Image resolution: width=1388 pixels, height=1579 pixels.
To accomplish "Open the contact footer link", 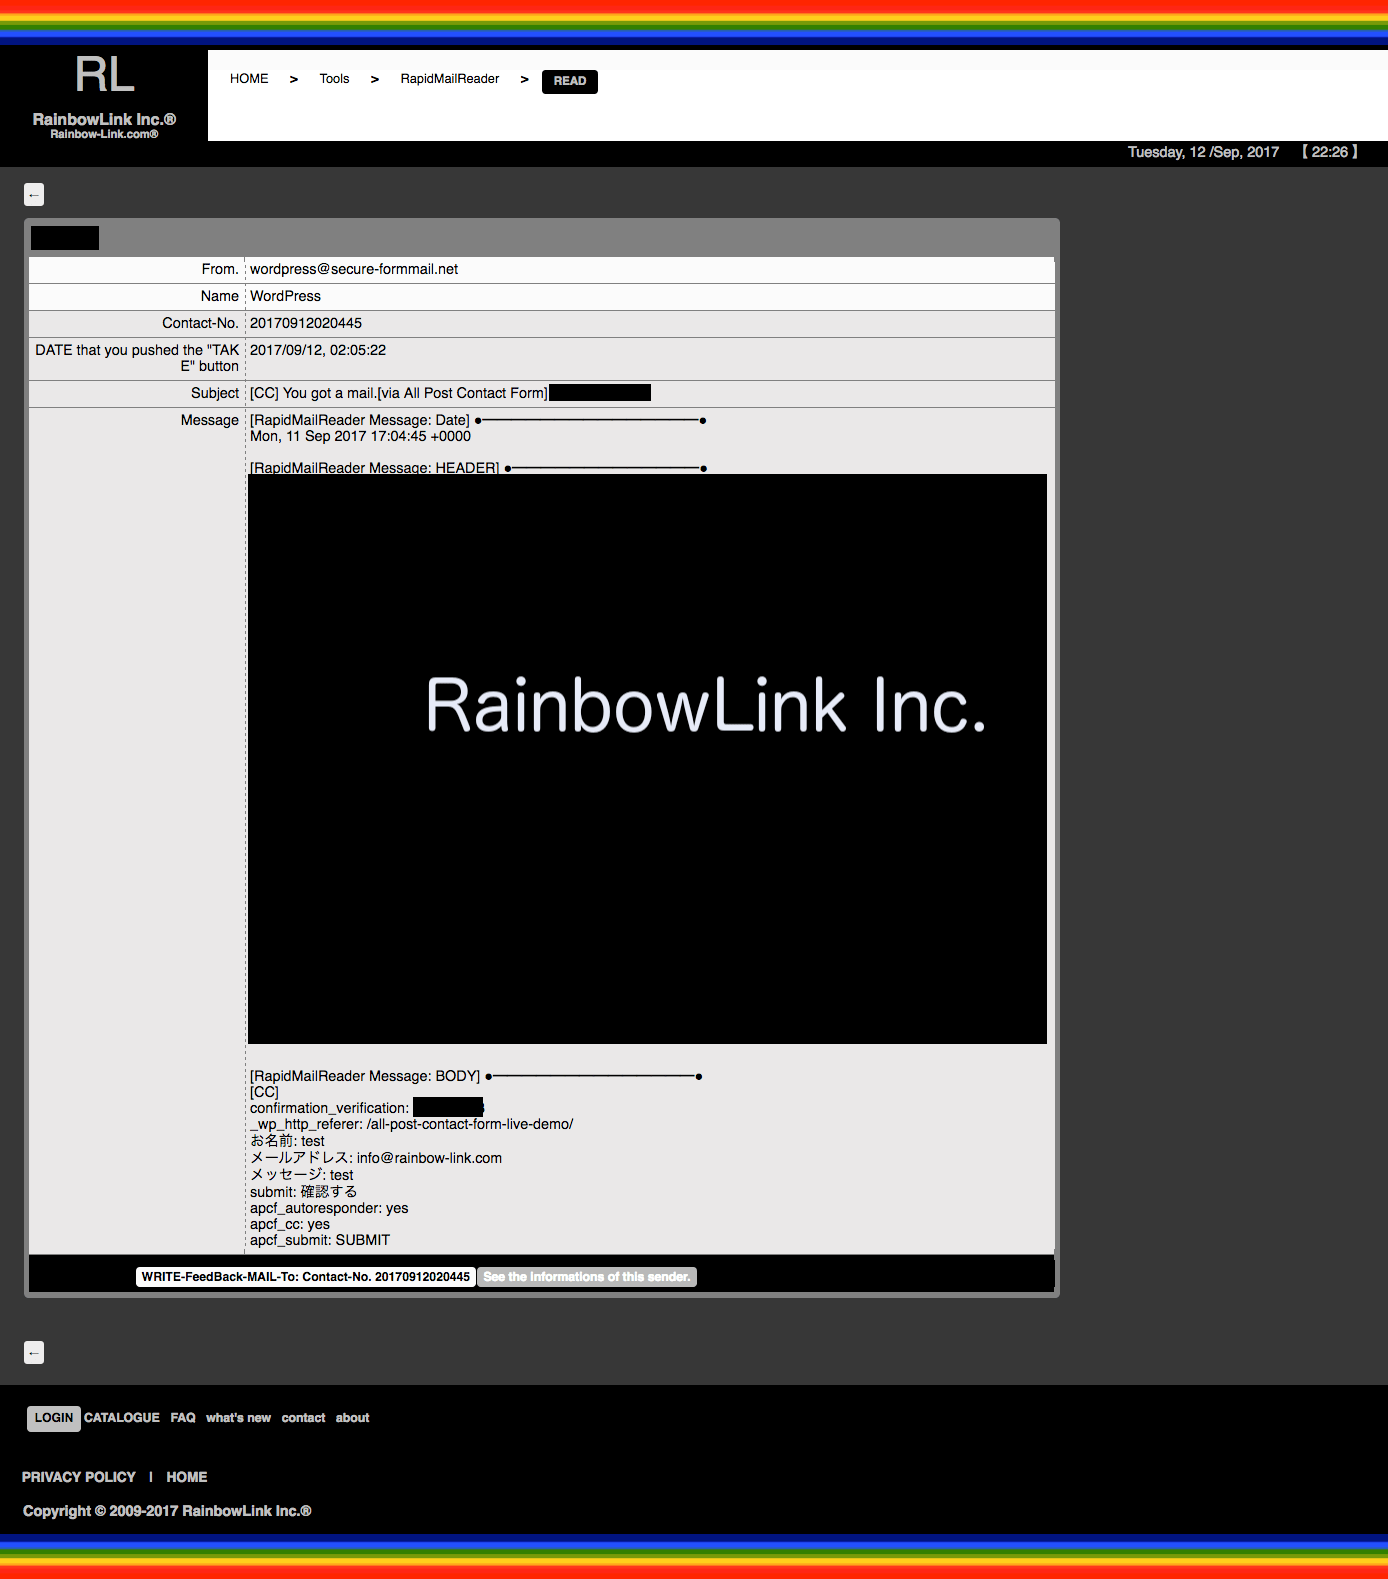I will [303, 1418].
